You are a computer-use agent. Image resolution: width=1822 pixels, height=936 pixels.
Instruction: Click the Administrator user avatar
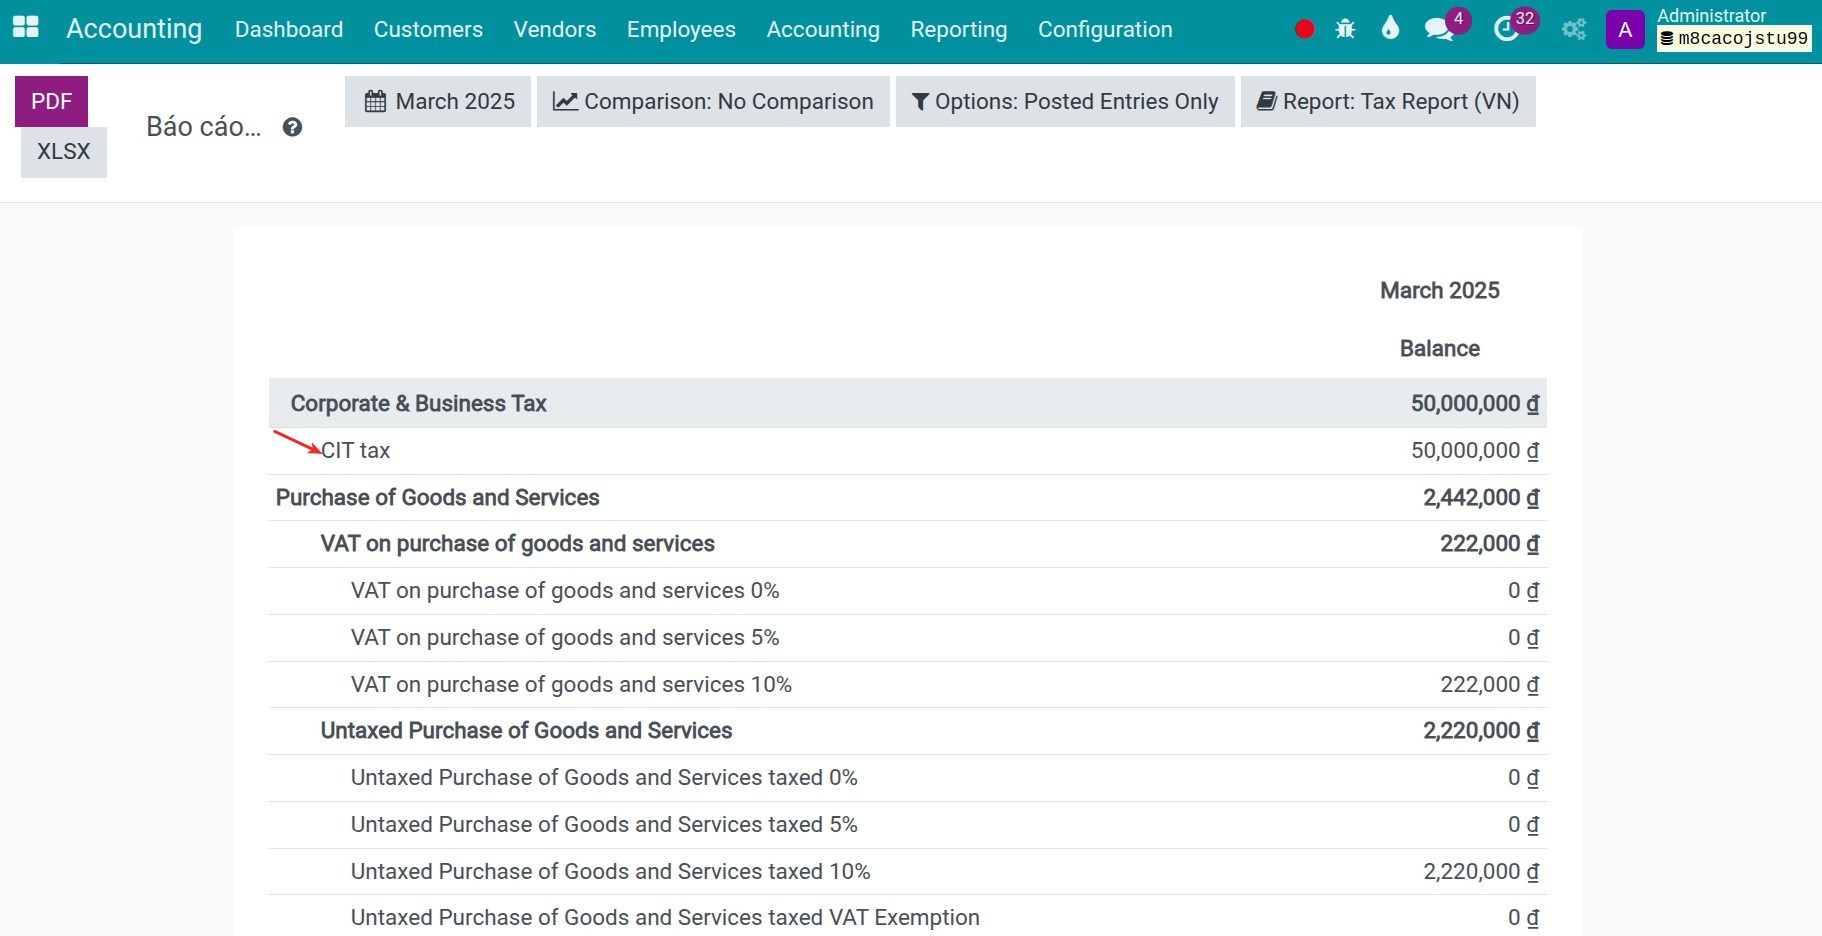point(1624,29)
